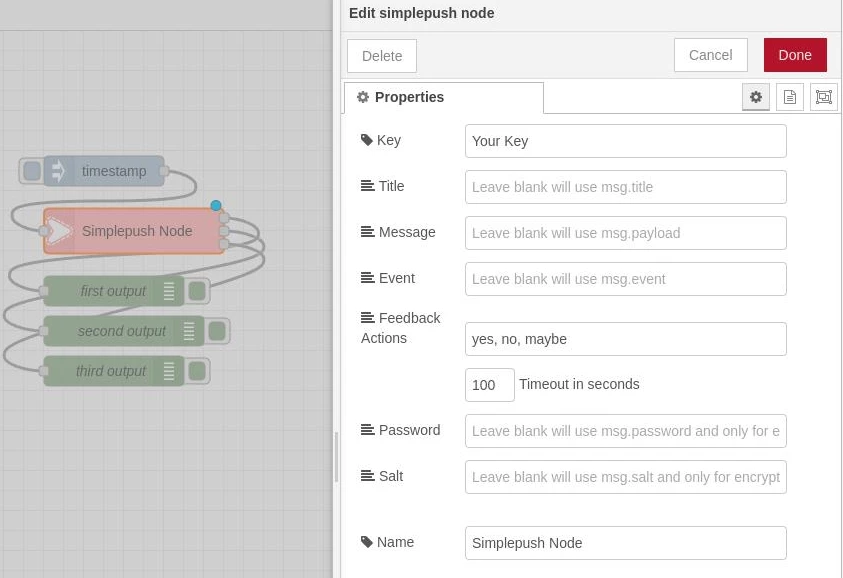Click the timestamp node output port
843x578 pixels.
[x=165, y=171]
